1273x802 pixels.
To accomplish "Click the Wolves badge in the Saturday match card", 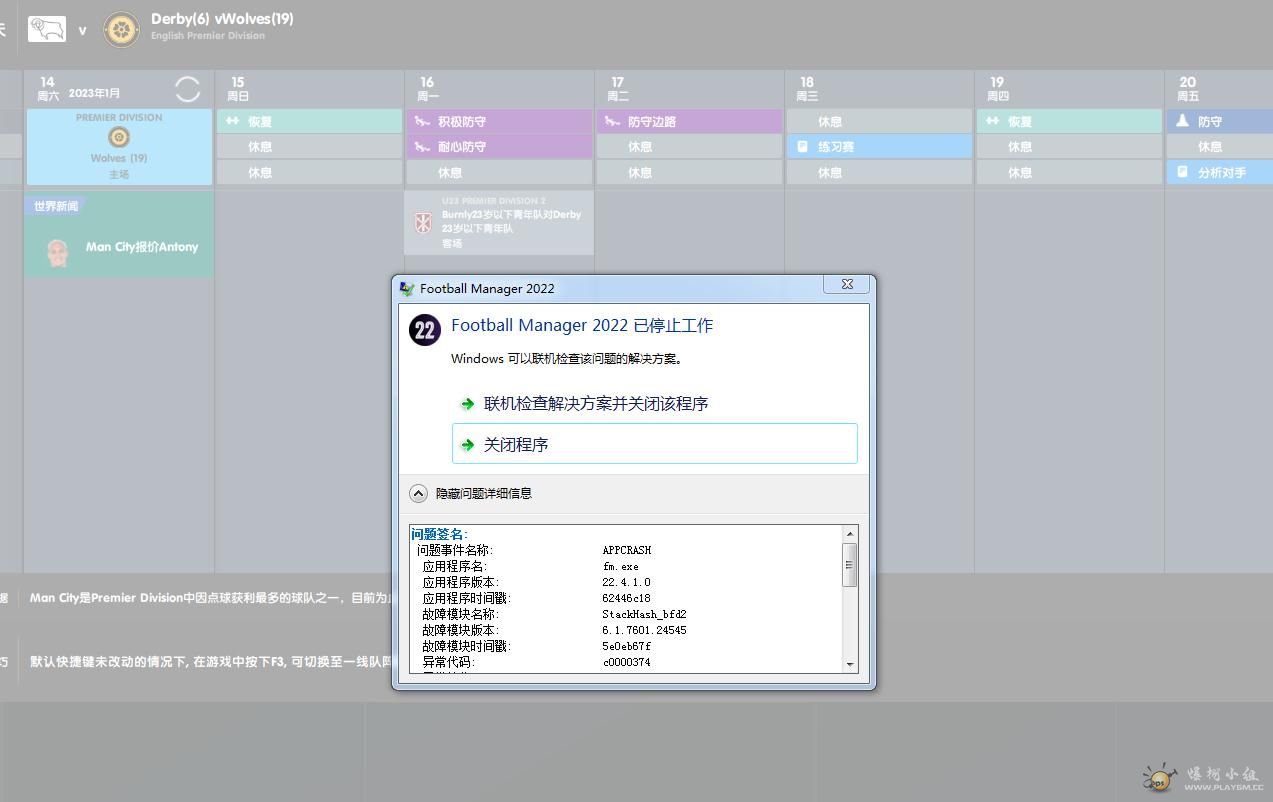I will [119, 137].
